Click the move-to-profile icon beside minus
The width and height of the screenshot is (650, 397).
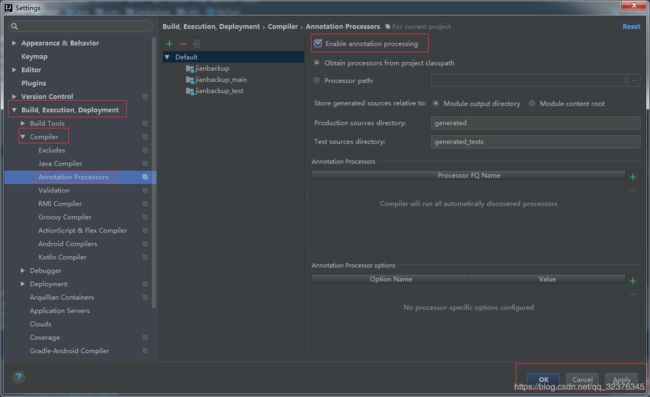pos(196,44)
